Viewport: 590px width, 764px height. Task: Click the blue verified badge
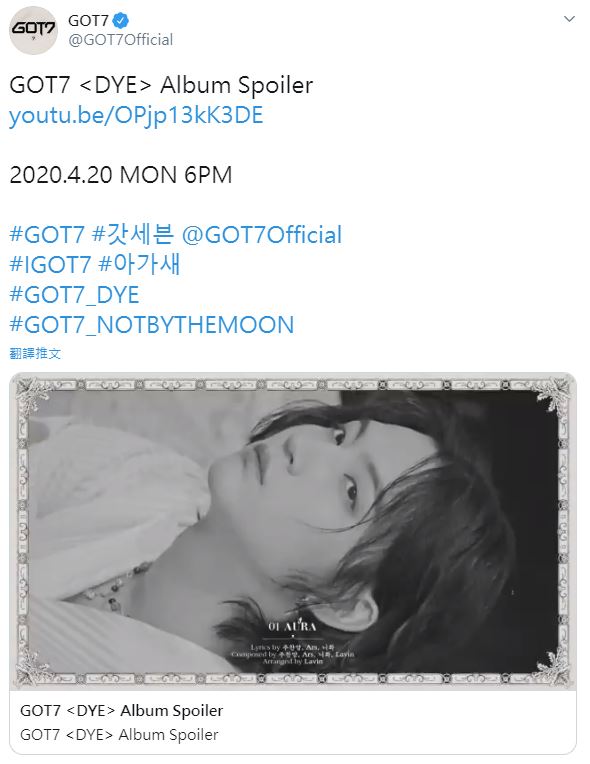click(121, 20)
